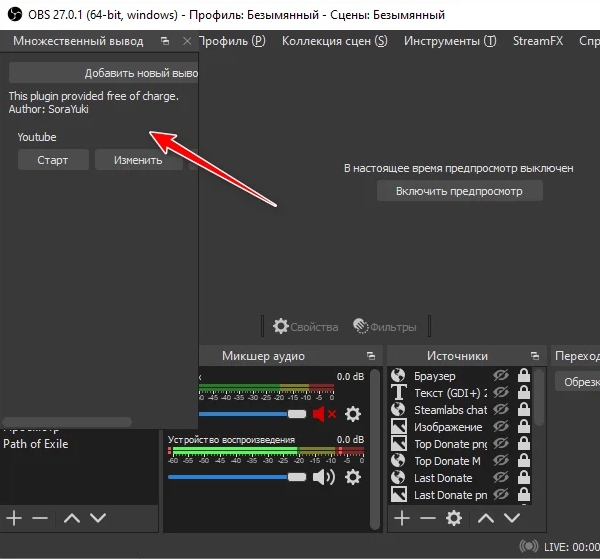Toggle visibility of Браузер source
The height and width of the screenshot is (559, 600).
click(x=501, y=375)
